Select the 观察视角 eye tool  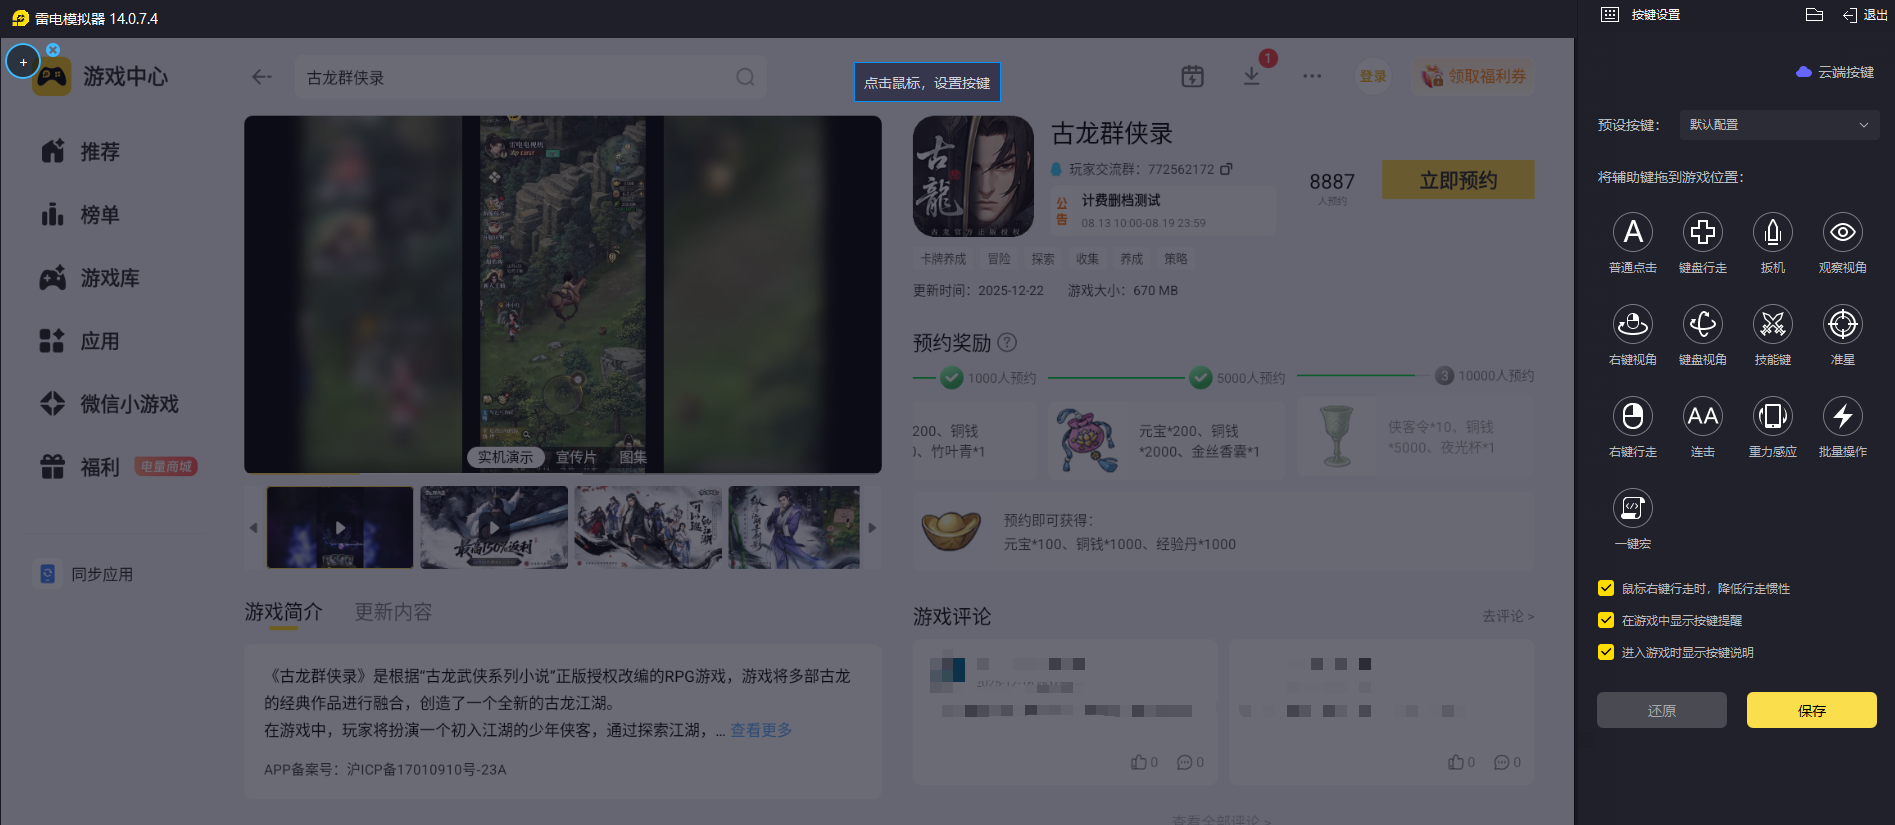tap(1843, 232)
